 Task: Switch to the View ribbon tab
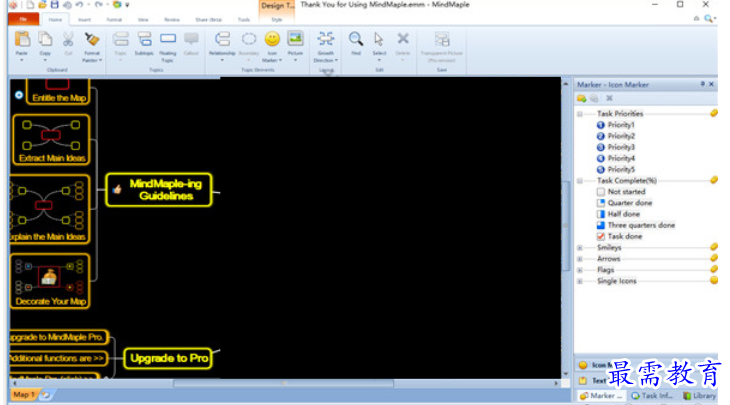click(x=143, y=20)
